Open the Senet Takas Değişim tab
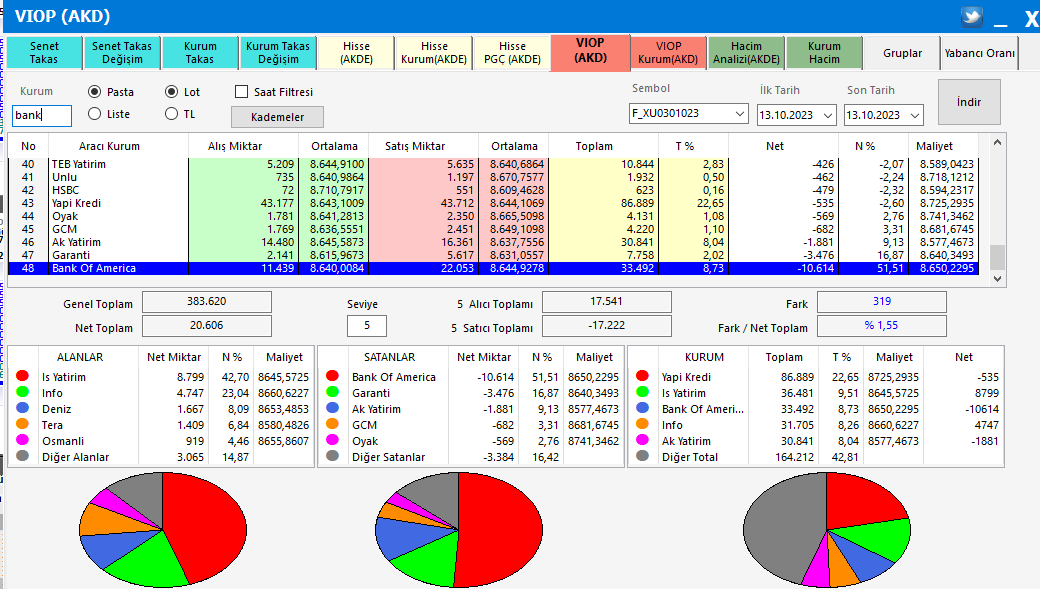Image resolution: width=1040 pixels, height=589 pixels. pos(122,52)
